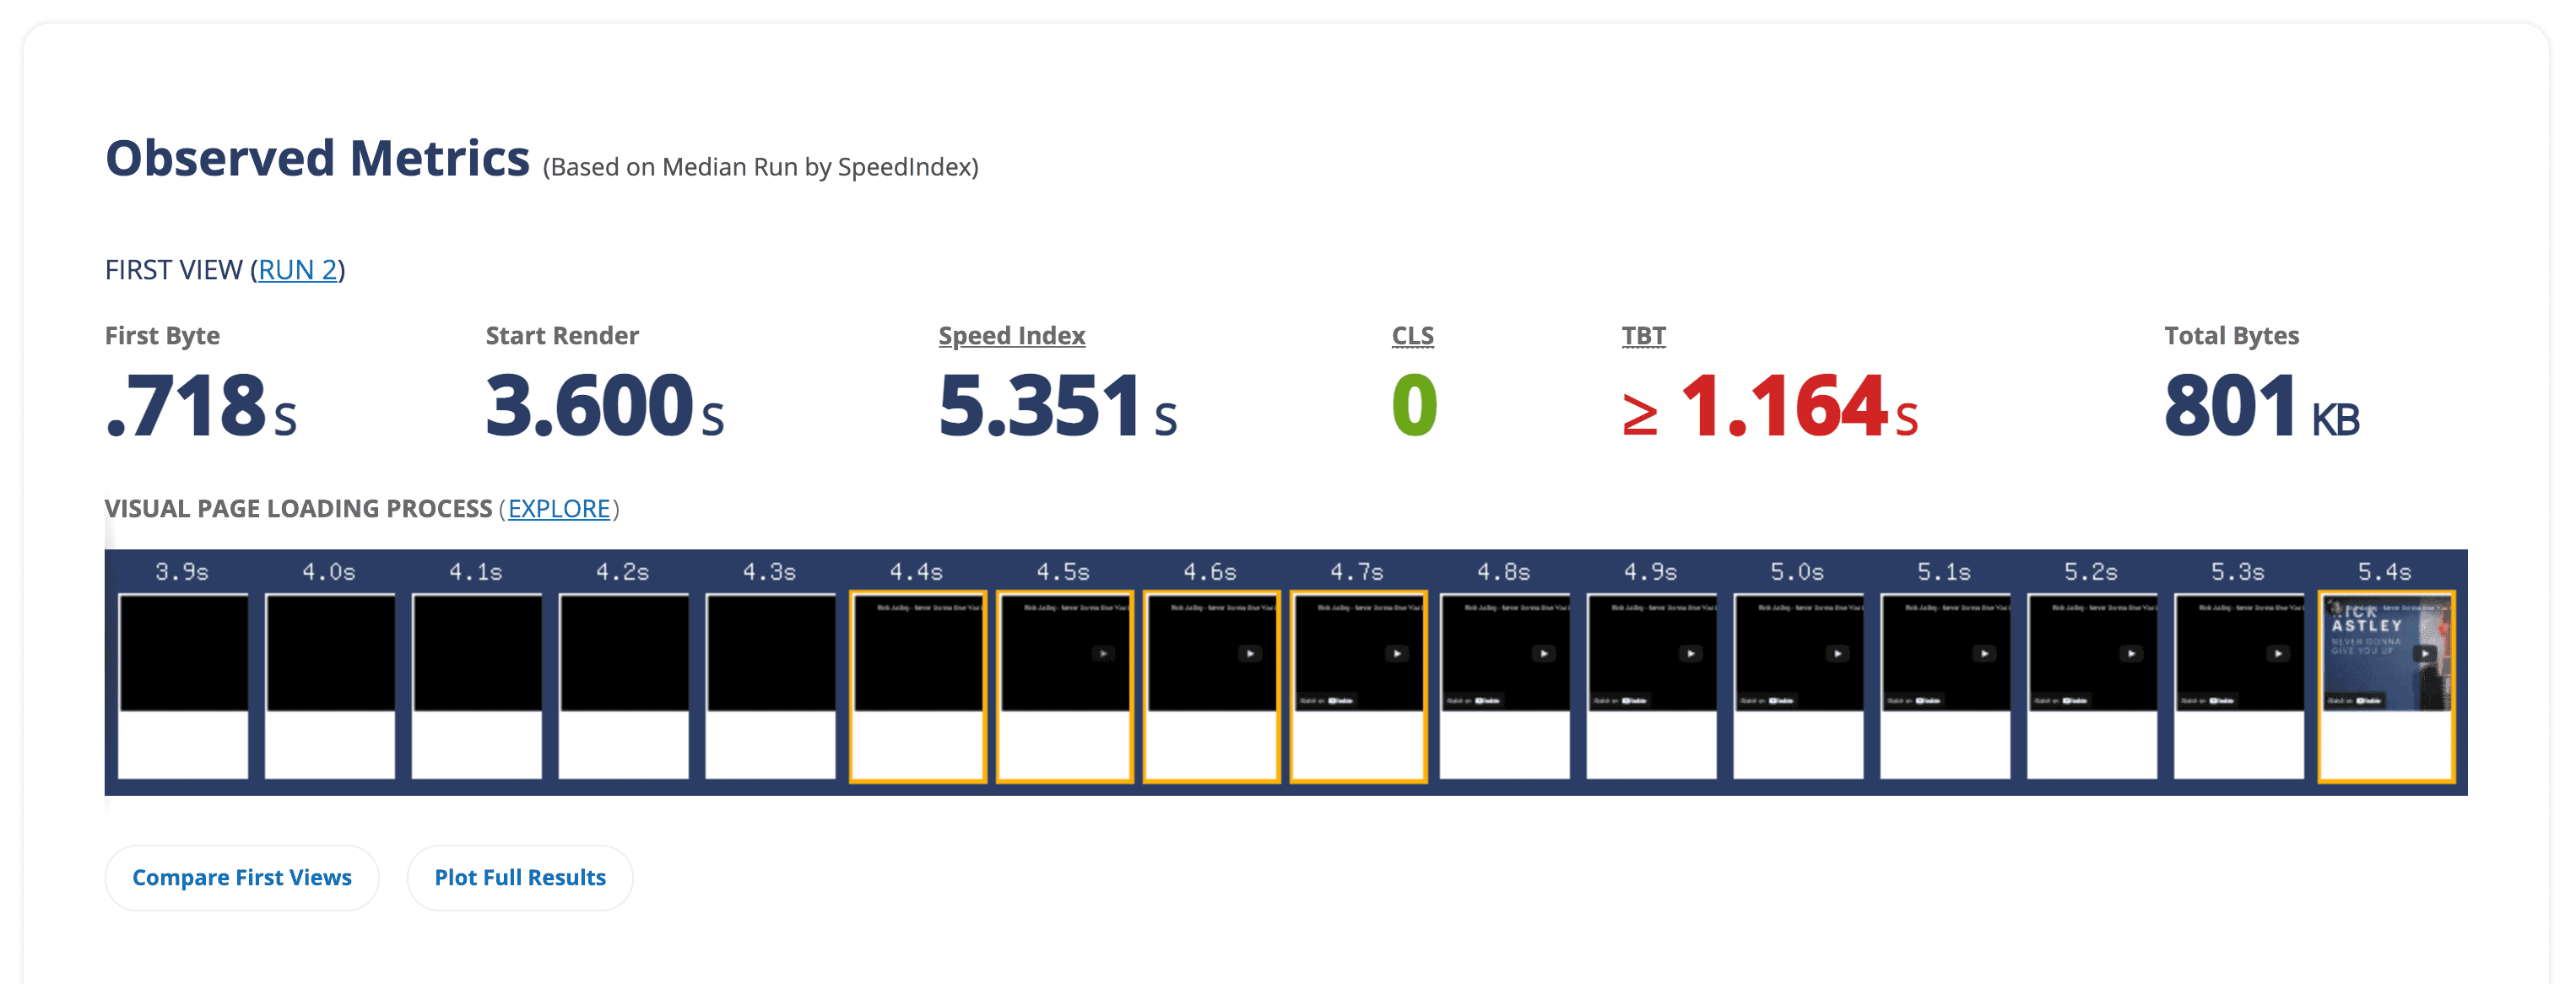Select the 5.2s filmstrip frame
Image resolution: width=2576 pixels, height=984 pixels.
(x=2093, y=686)
